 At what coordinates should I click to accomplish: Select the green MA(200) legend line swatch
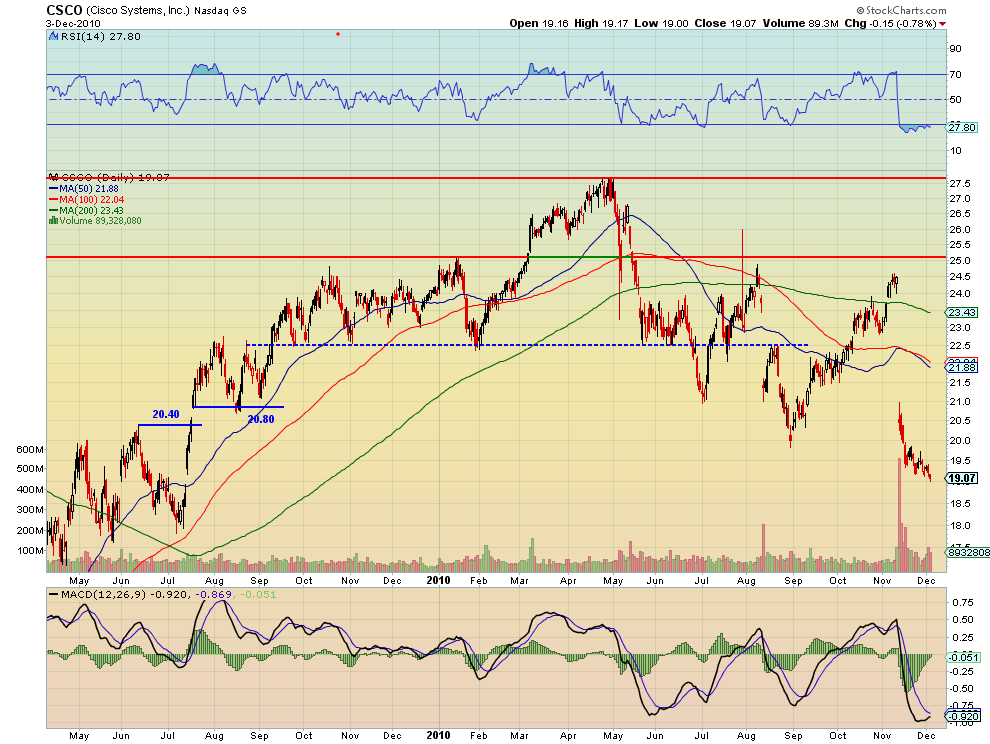[53, 210]
